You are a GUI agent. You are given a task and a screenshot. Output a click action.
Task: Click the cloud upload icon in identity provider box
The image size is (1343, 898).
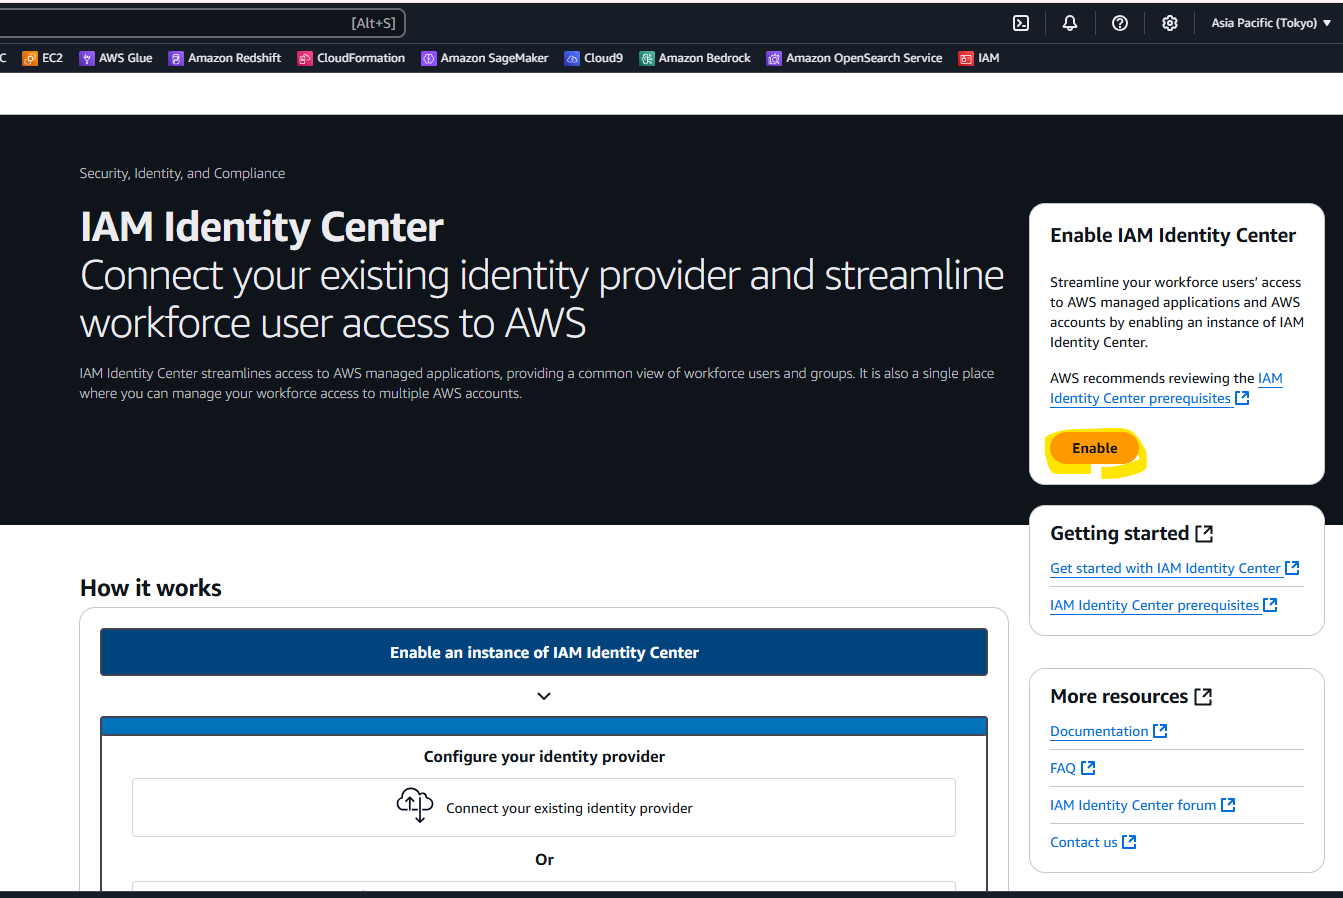415,805
